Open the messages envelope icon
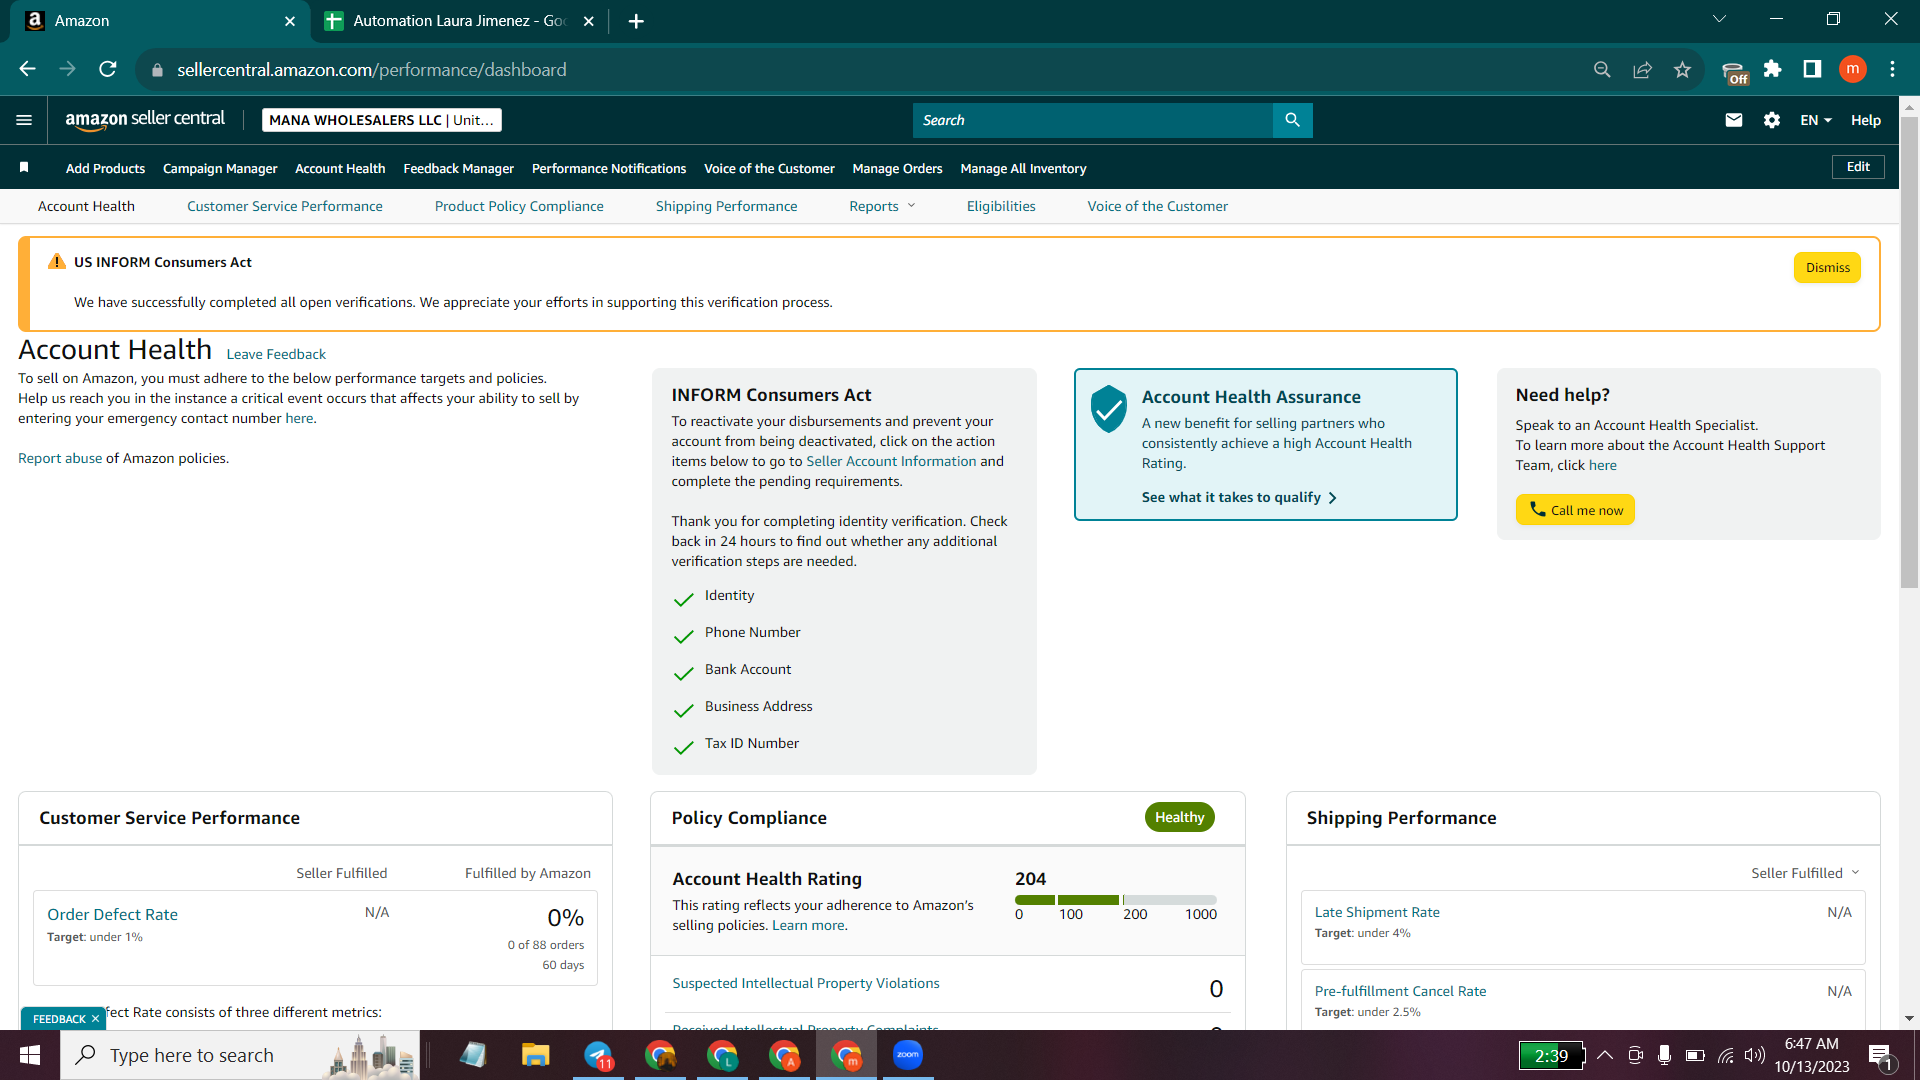The image size is (1920, 1080). click(x=1734, y=120)
